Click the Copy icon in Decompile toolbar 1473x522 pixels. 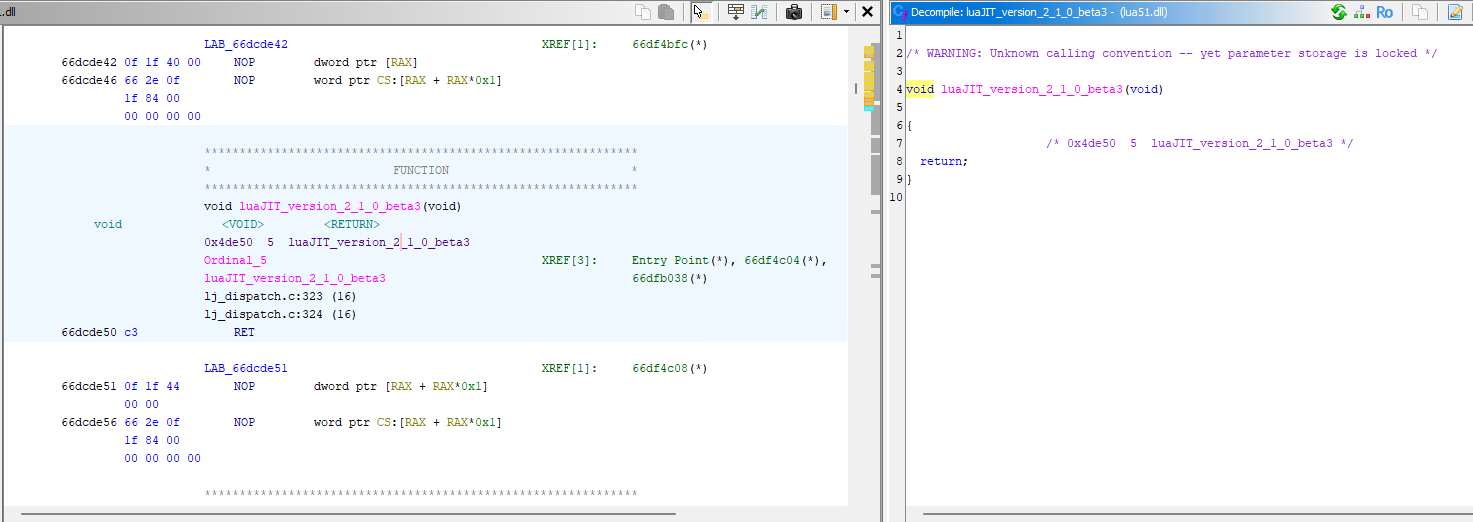coord(1420,12)
